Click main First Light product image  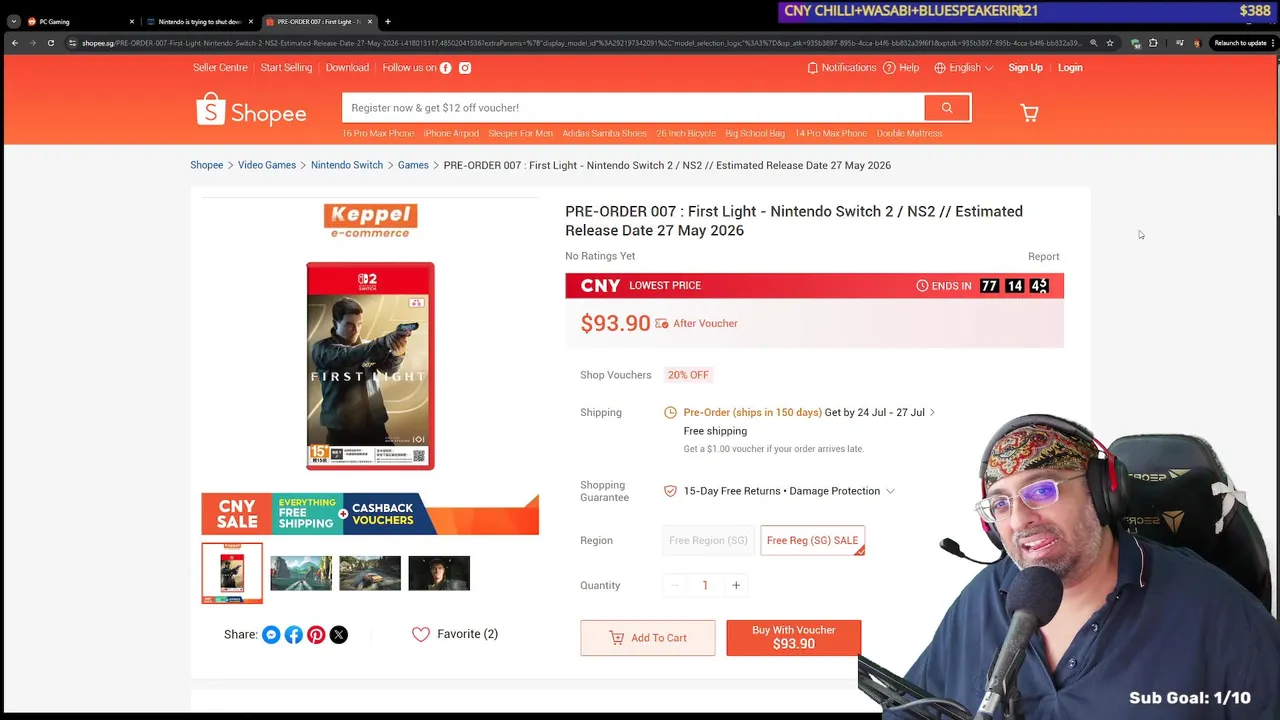[x=370, y=366]
